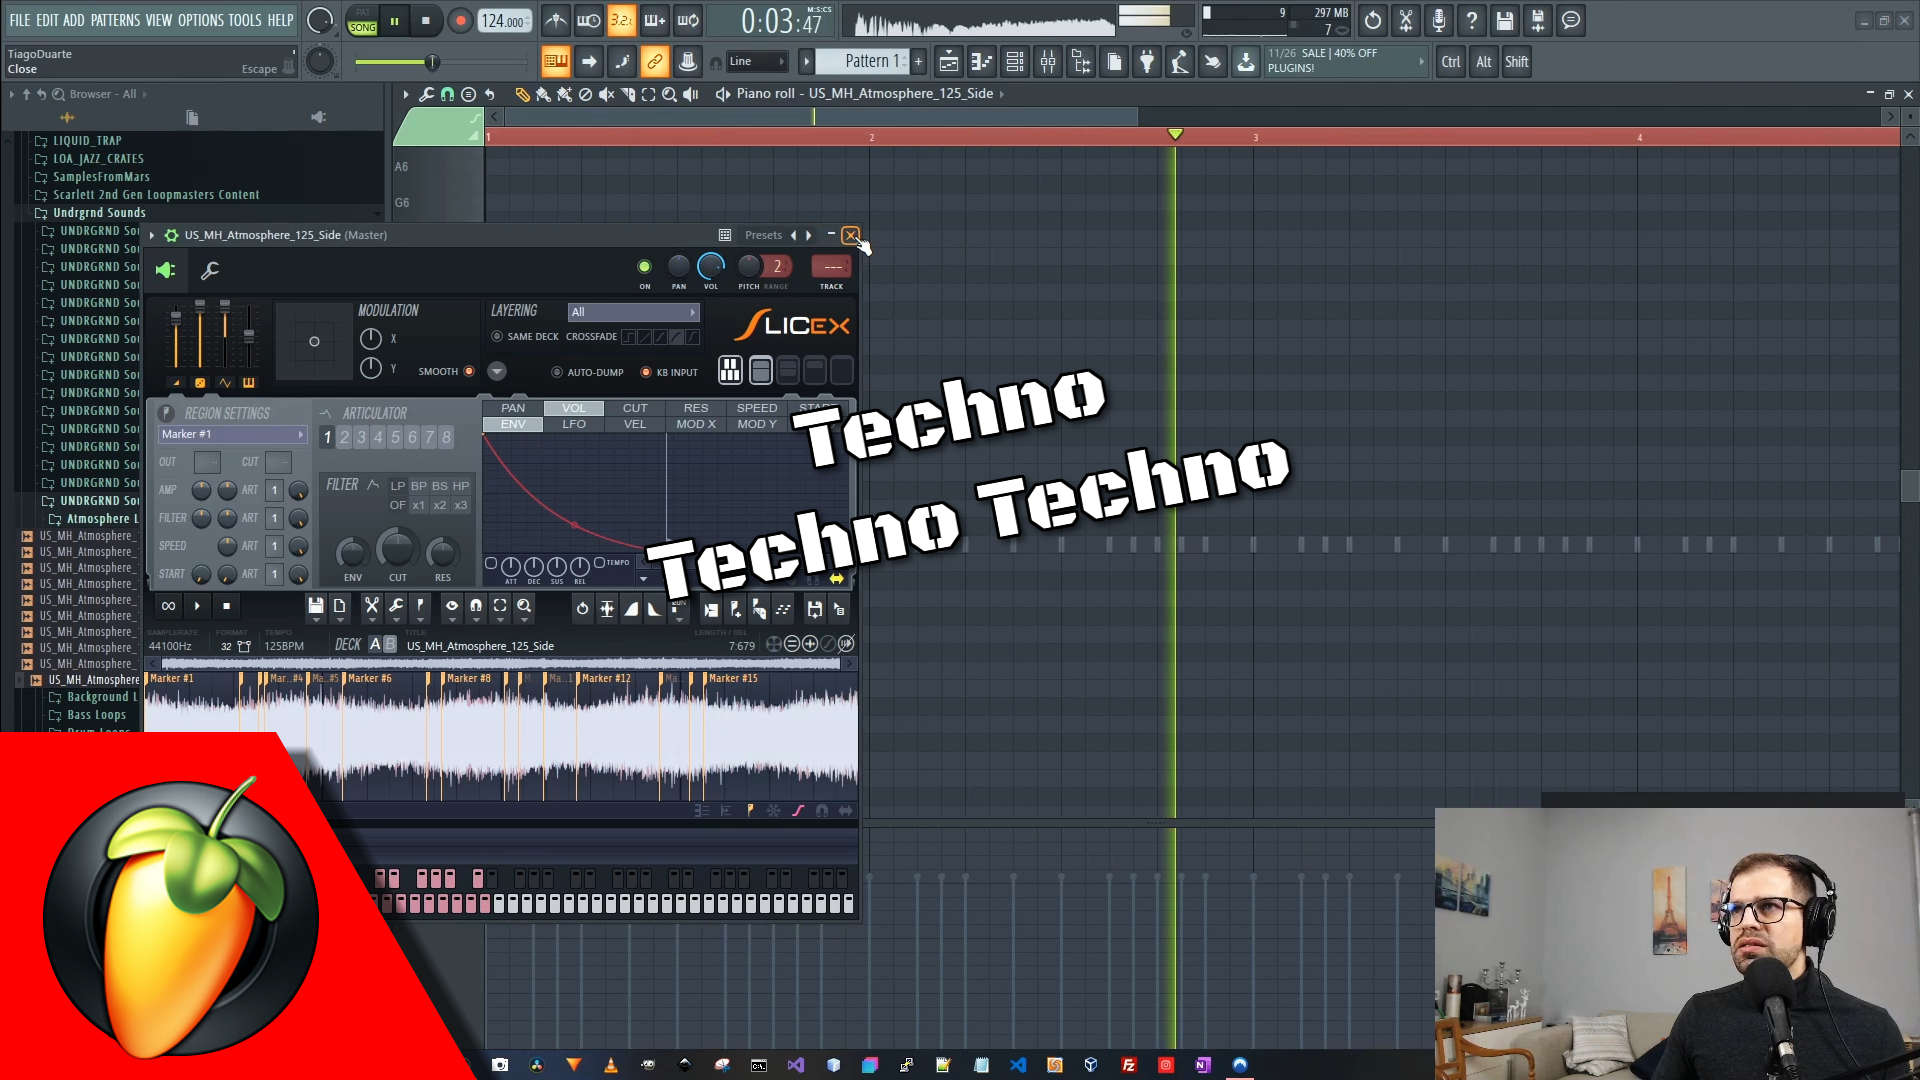The width and height of the screenshot is (1920, 1080).
Task: Pause playback in the transport bar
Action: [394, 21]
